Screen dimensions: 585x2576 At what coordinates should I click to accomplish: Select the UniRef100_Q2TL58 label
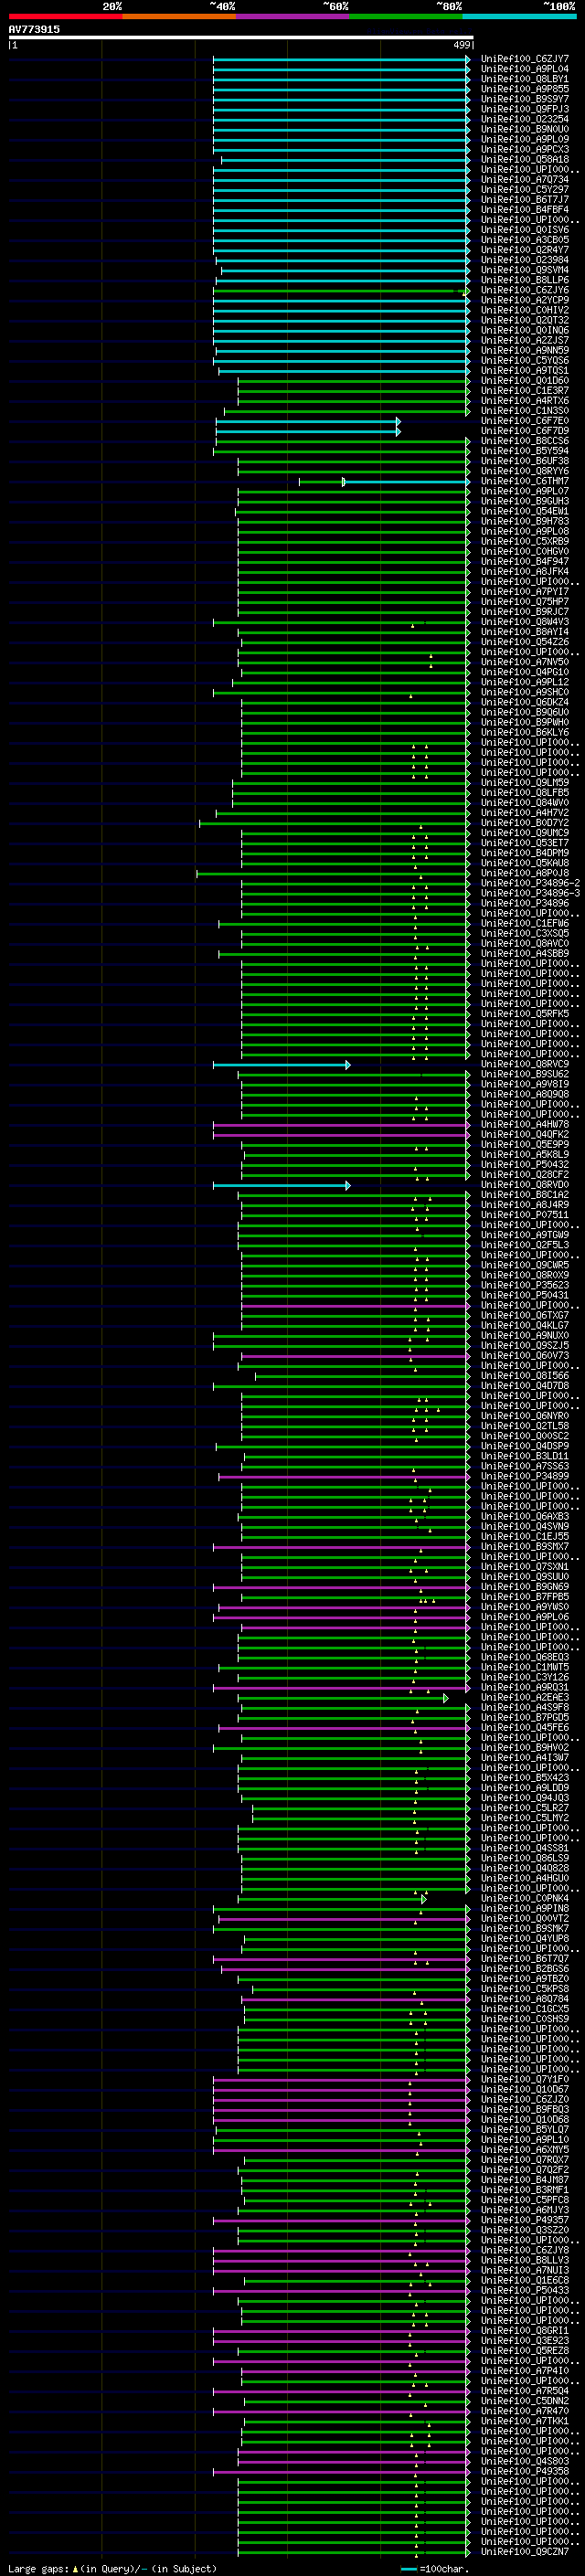[x=524, y=1426]
